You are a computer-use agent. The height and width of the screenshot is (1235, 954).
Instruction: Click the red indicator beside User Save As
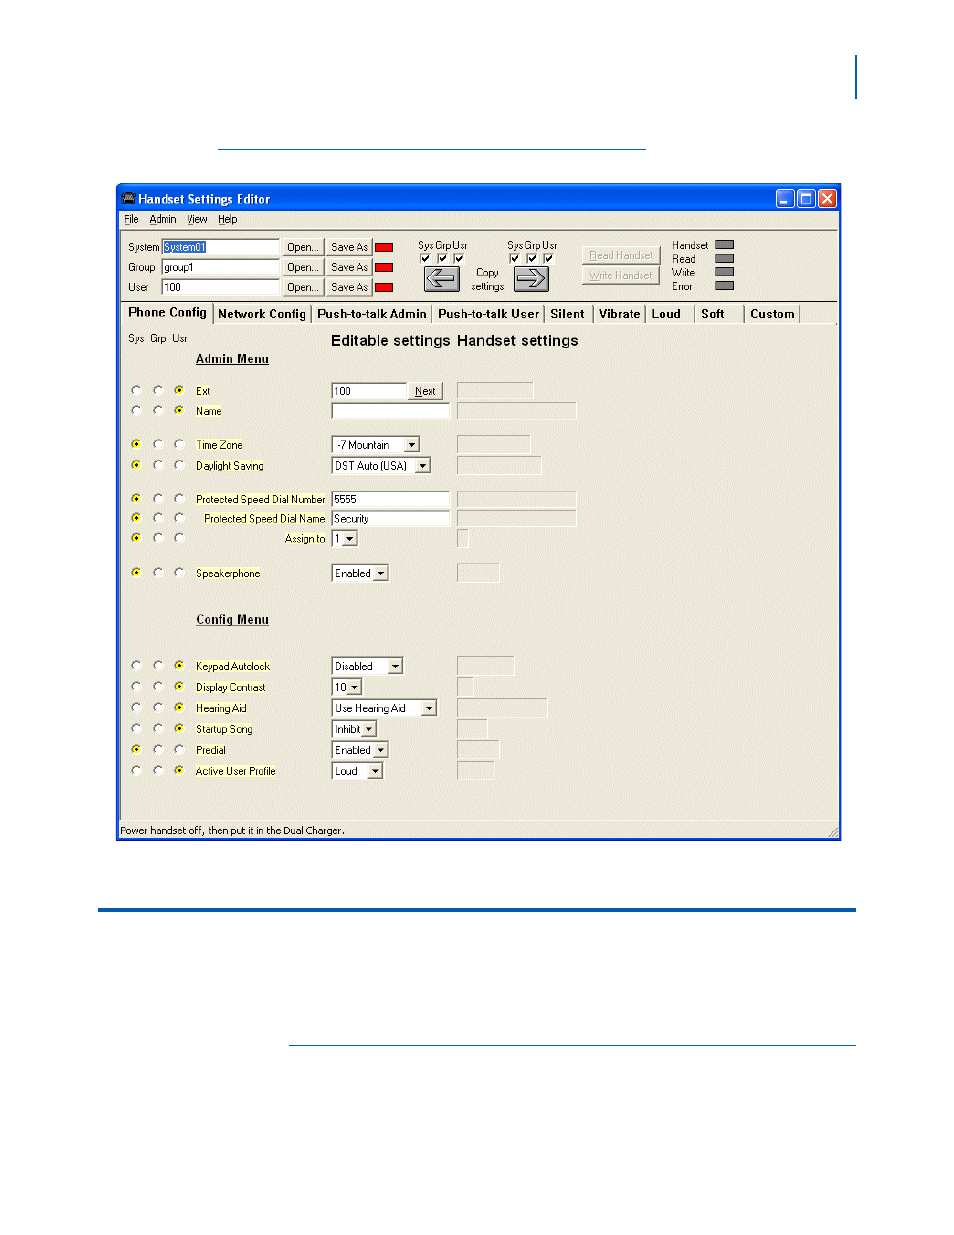384,288
